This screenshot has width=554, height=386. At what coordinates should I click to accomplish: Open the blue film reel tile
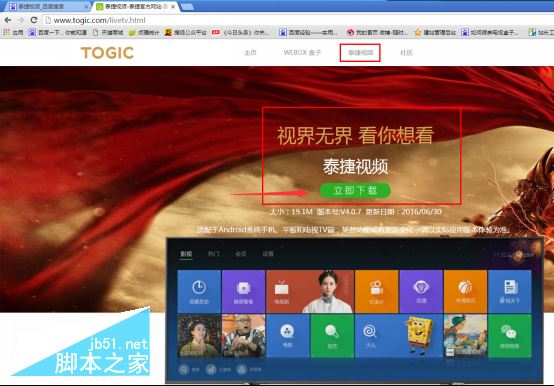(x=288, y=336)
